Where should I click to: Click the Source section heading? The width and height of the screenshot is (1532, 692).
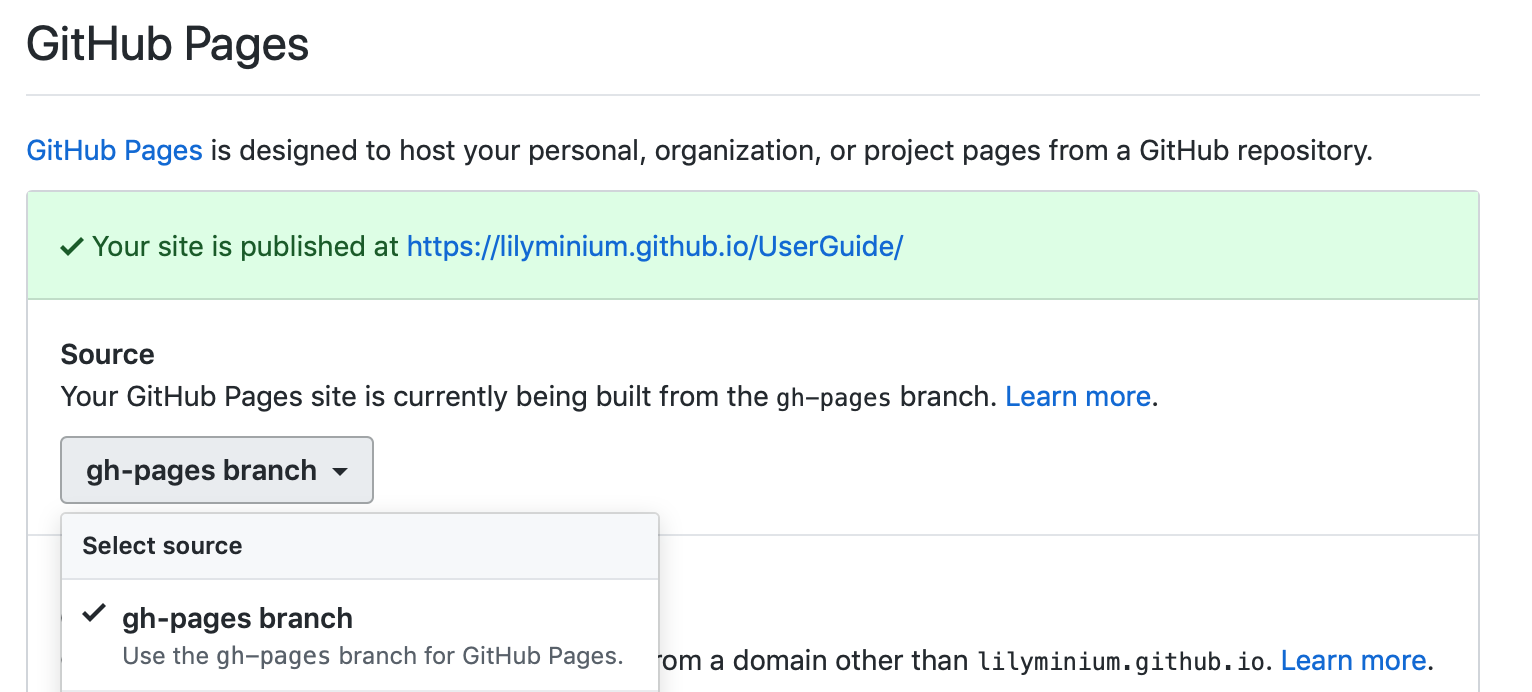point(107,354)
